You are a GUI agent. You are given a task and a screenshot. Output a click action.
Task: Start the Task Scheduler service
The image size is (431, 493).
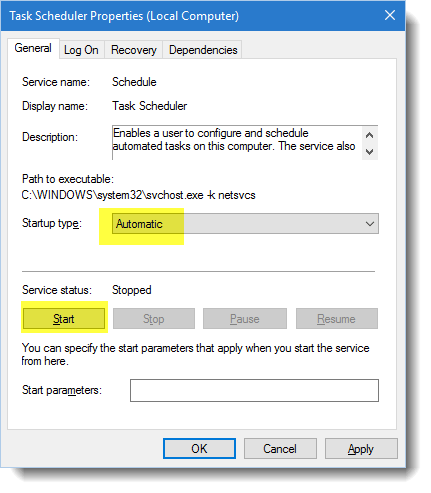(x=64, y=319)
